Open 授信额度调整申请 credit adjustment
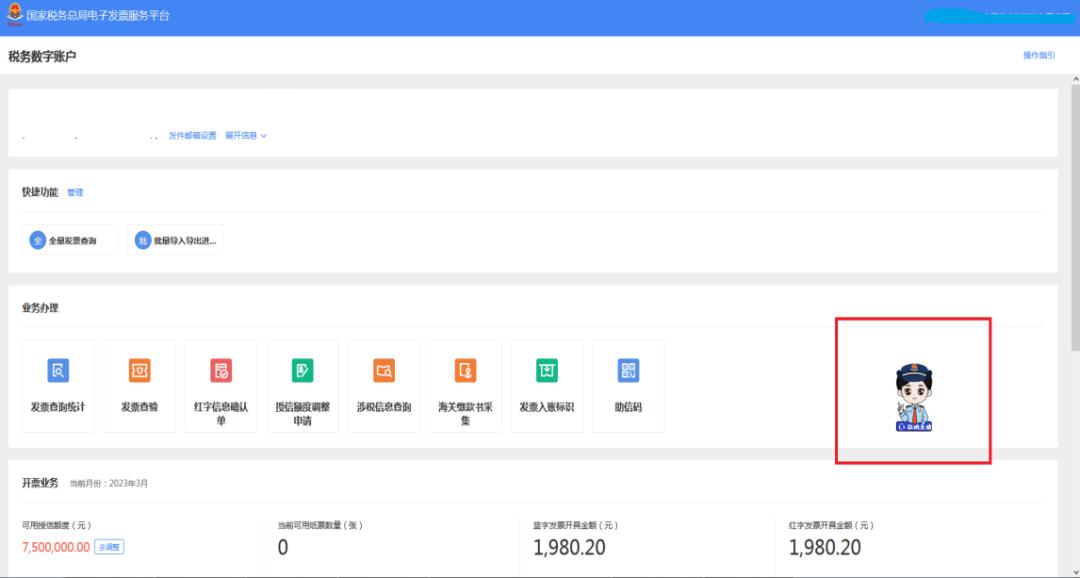This screenshot has width=1080, height=578. point(302,372)
